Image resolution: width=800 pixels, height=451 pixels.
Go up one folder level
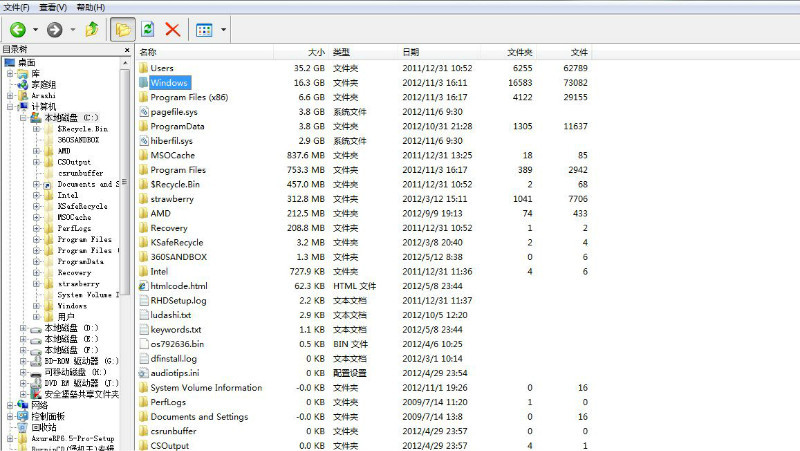pos(92,29)
